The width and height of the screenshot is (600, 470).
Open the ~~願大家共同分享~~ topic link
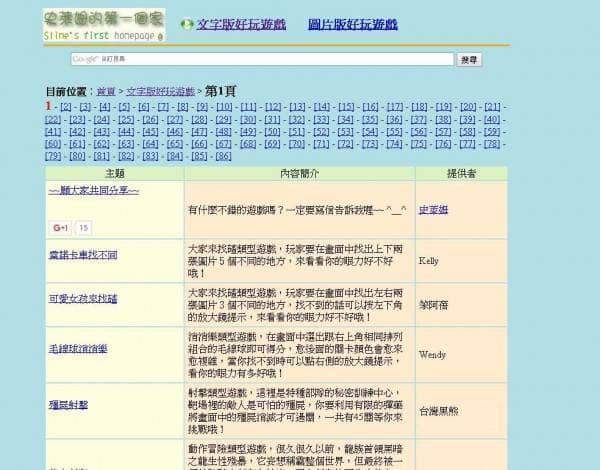[94, 190]
